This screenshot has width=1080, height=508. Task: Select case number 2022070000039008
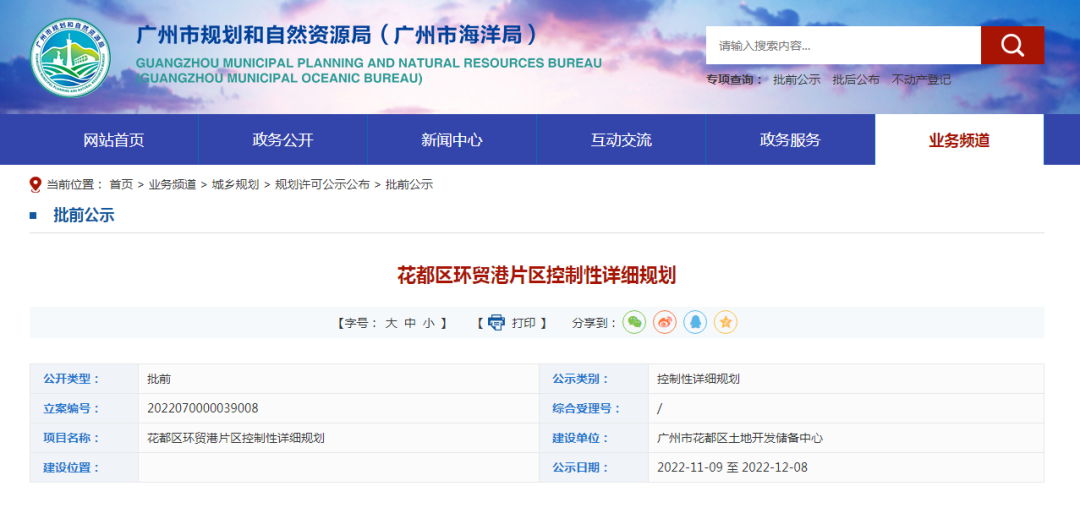pos(202,408)
